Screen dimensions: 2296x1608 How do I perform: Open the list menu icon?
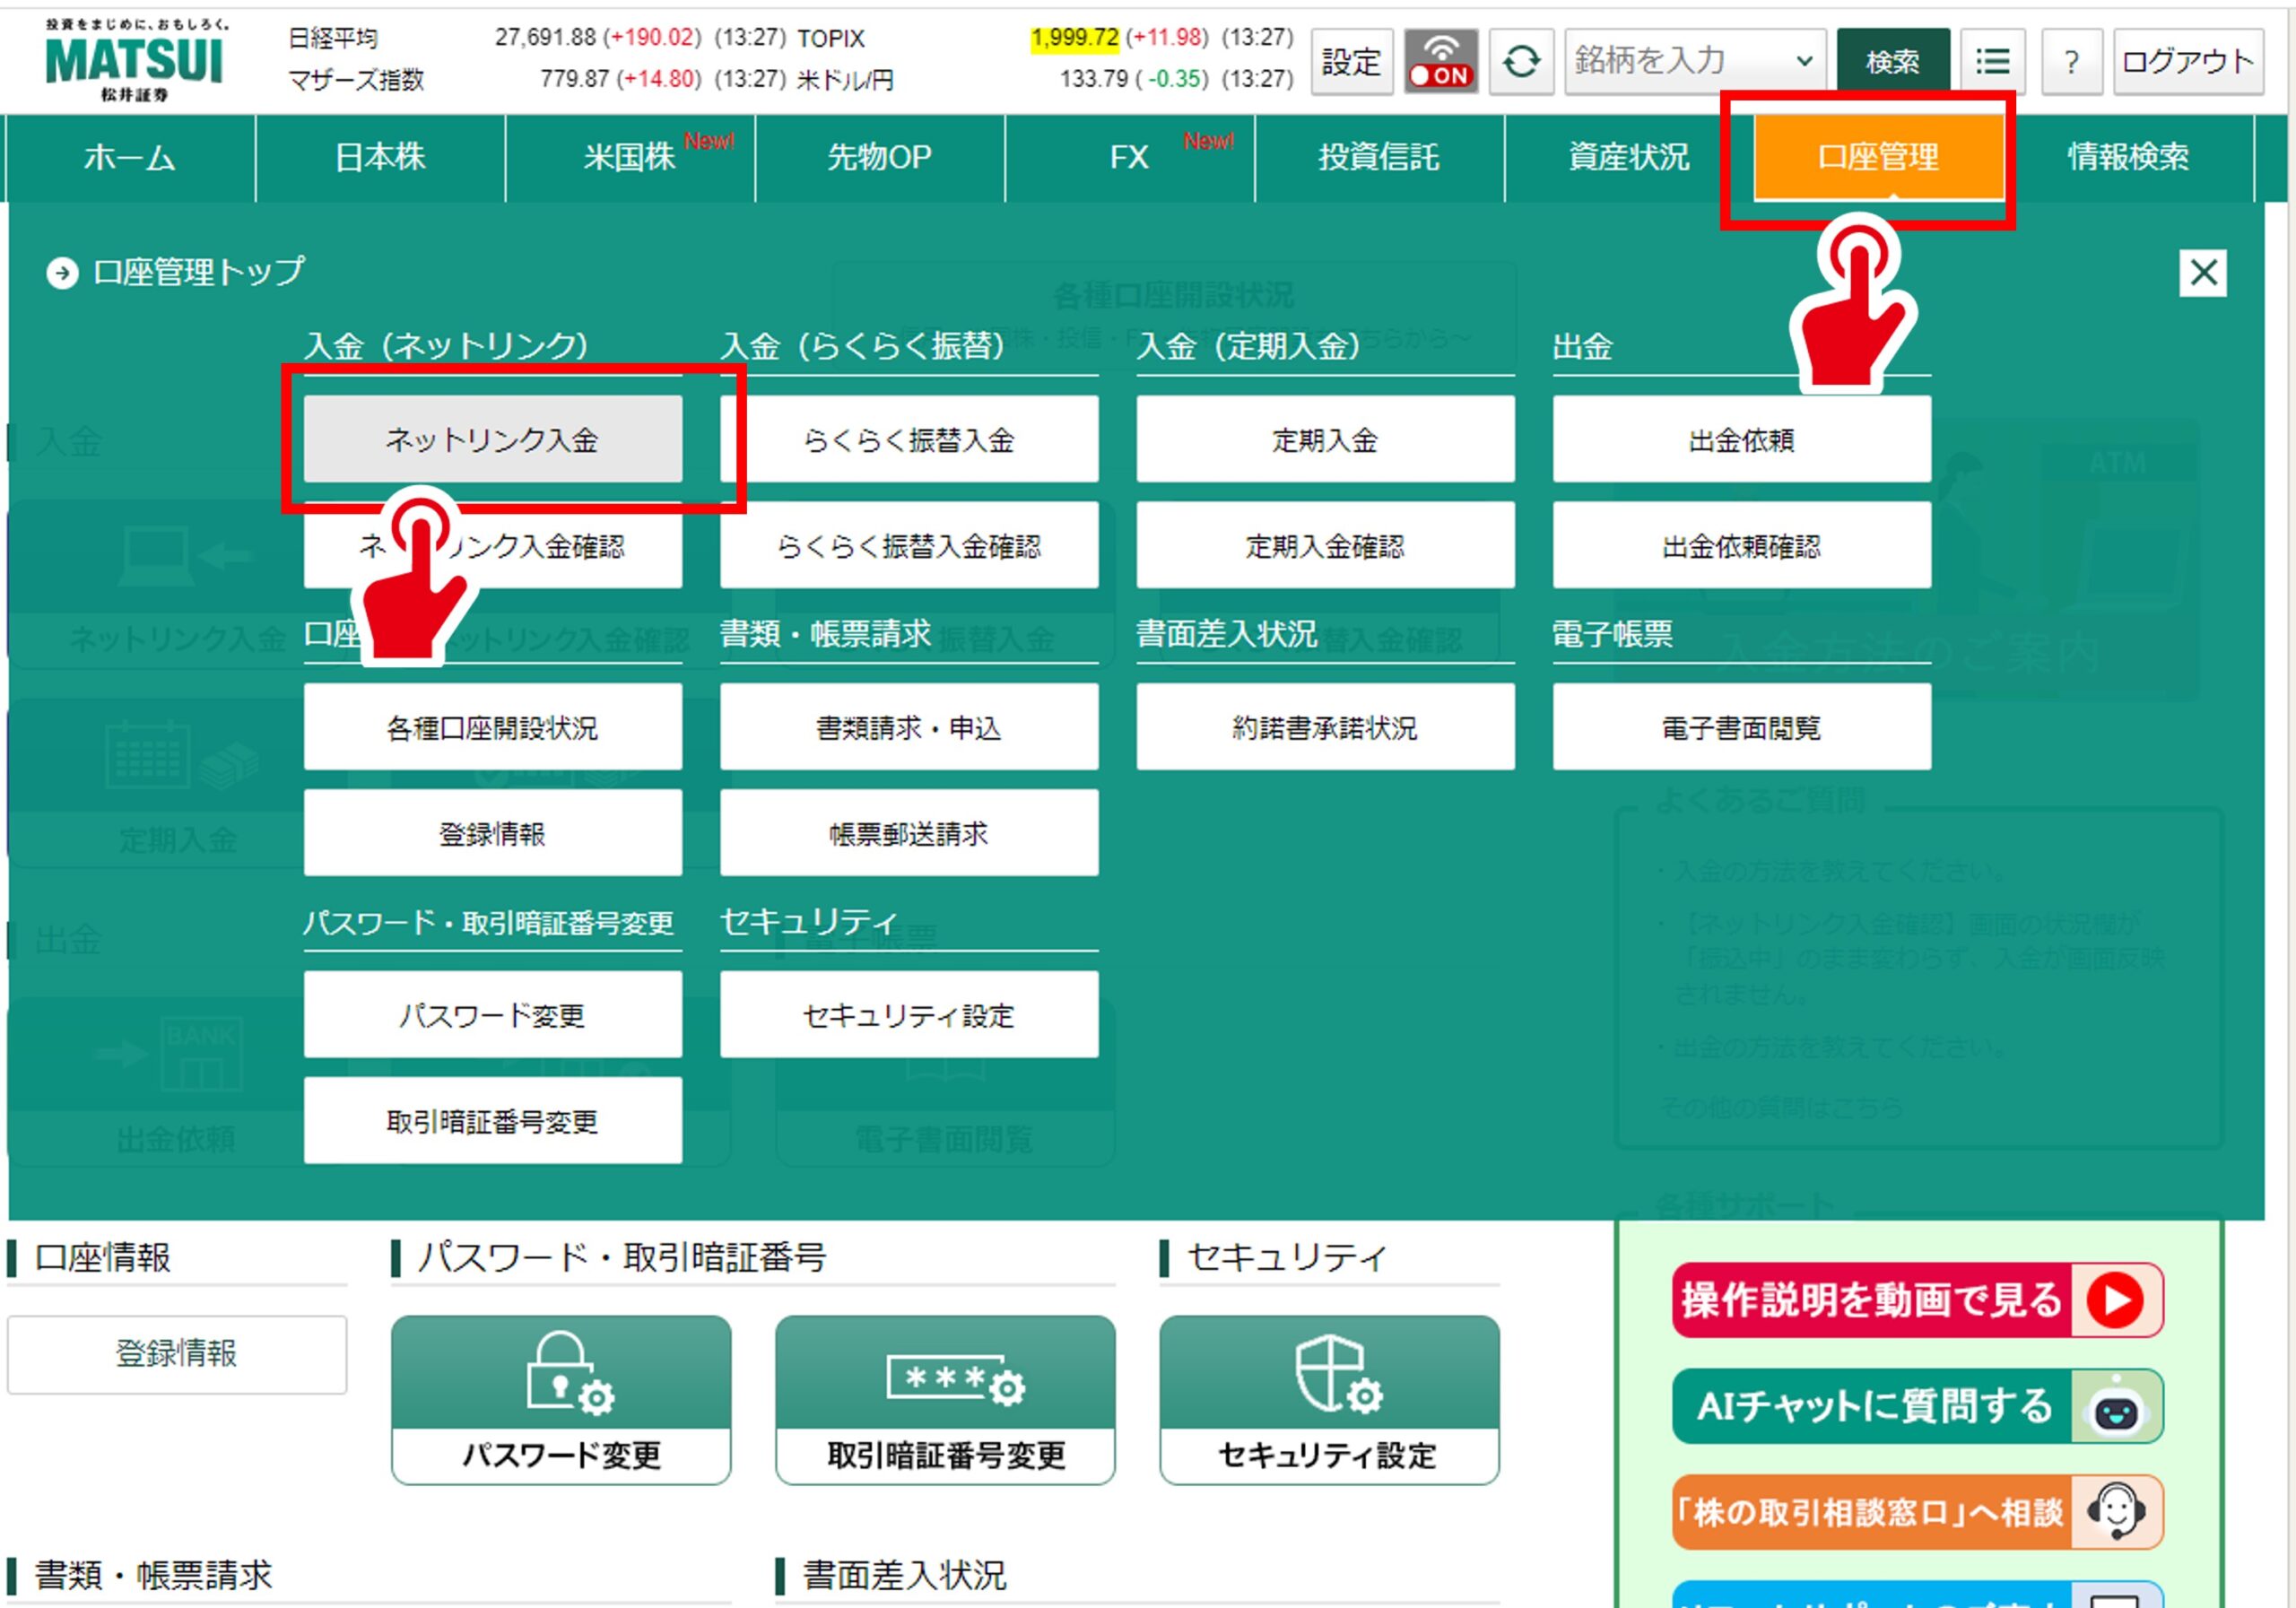1992,61
